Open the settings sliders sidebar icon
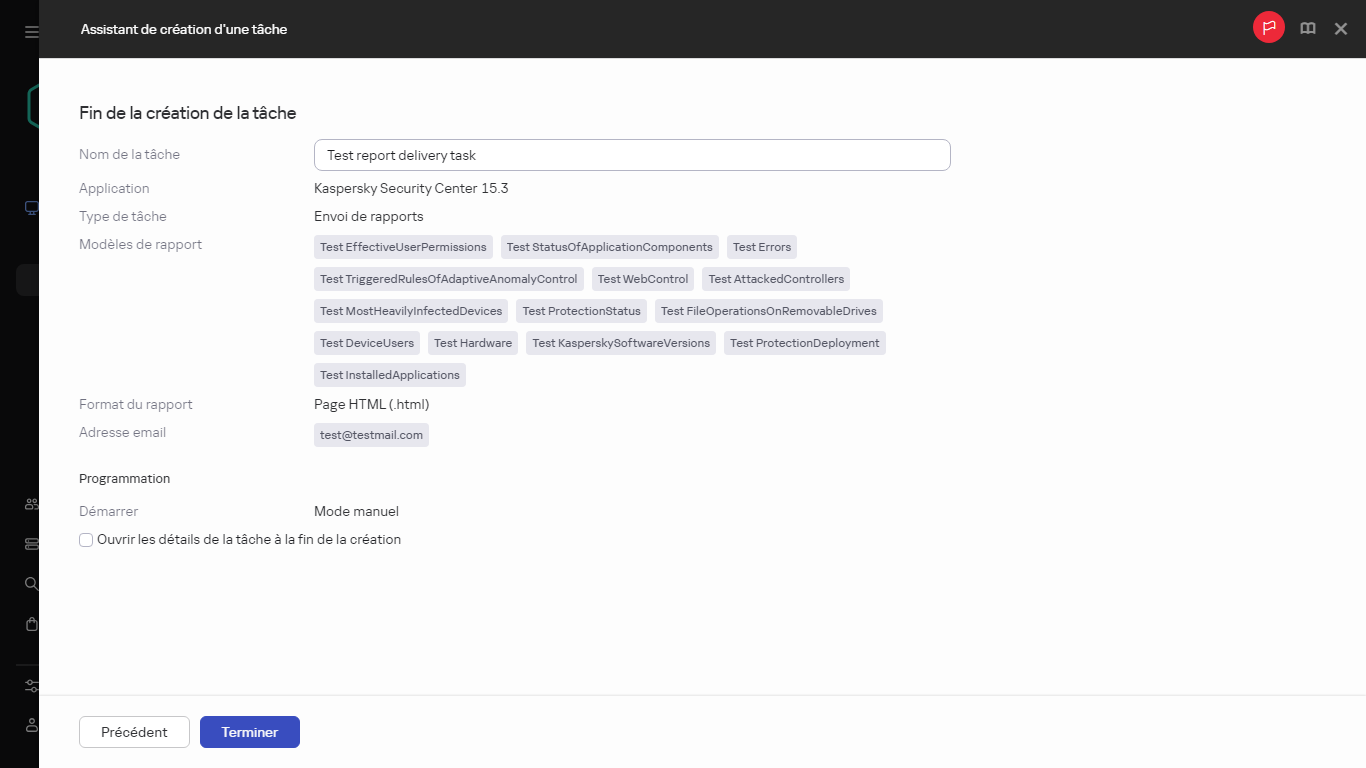This screenshot has width=1366, height=768. (31, 686)
